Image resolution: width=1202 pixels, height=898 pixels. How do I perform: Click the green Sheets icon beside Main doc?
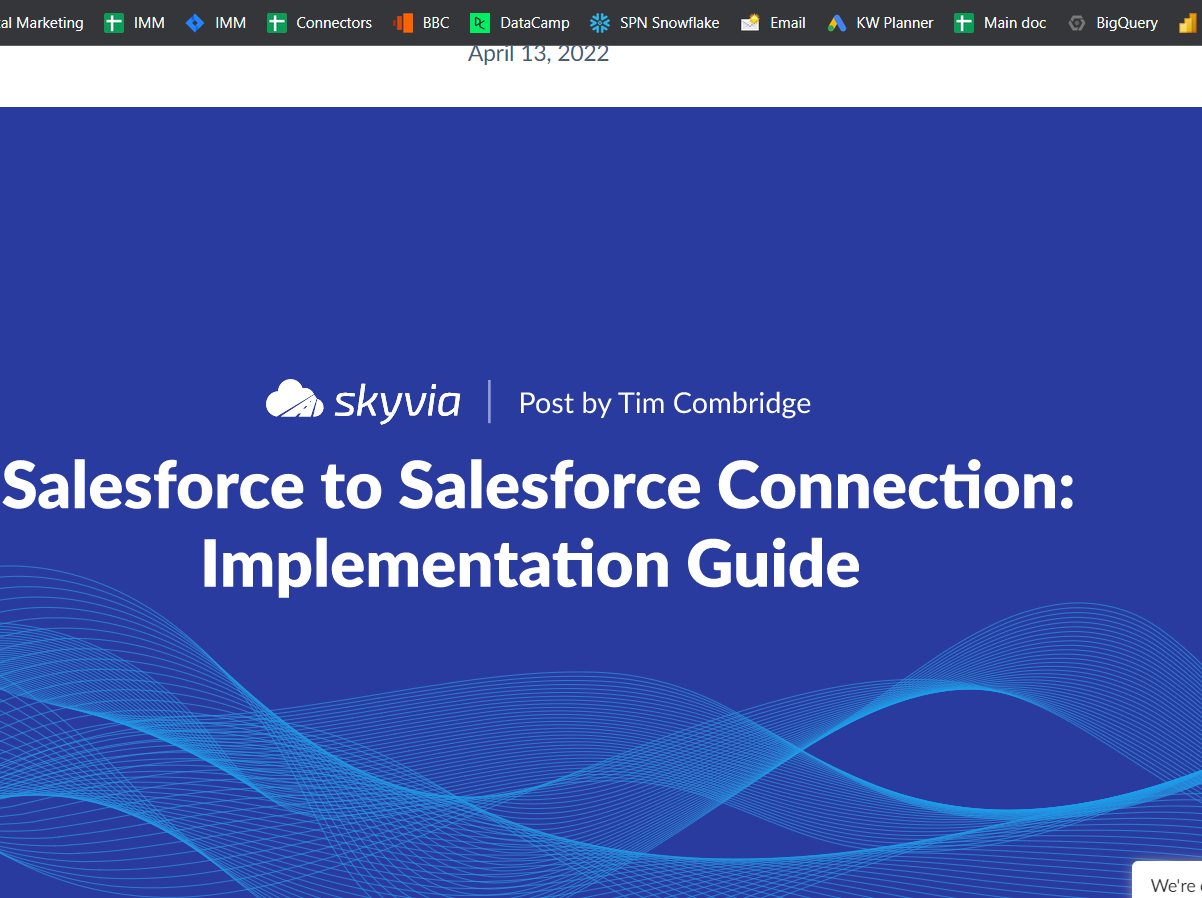click(x=964, y=23)
